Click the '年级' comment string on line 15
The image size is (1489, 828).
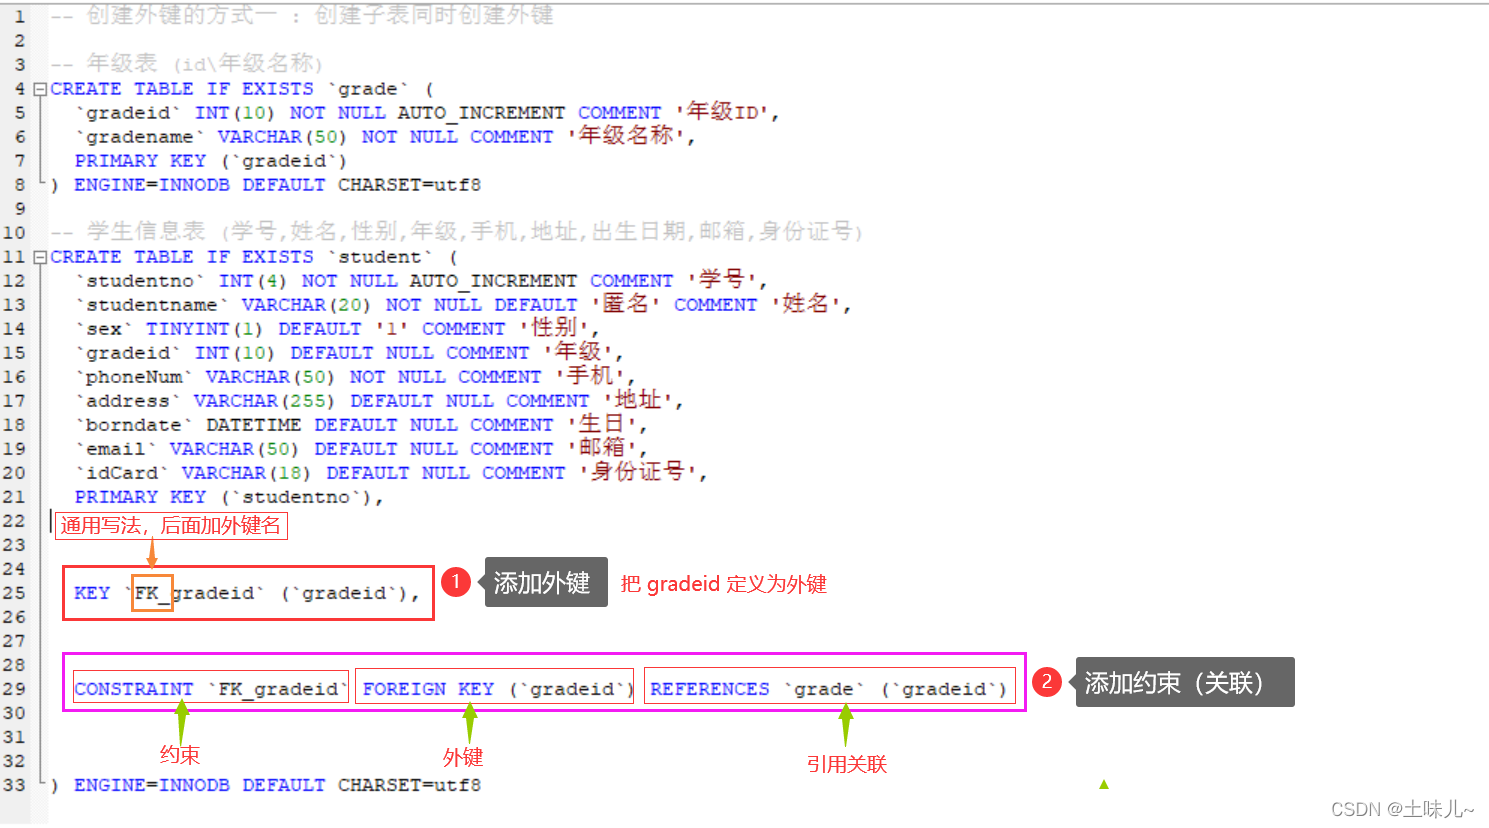(x=578, y=352)
